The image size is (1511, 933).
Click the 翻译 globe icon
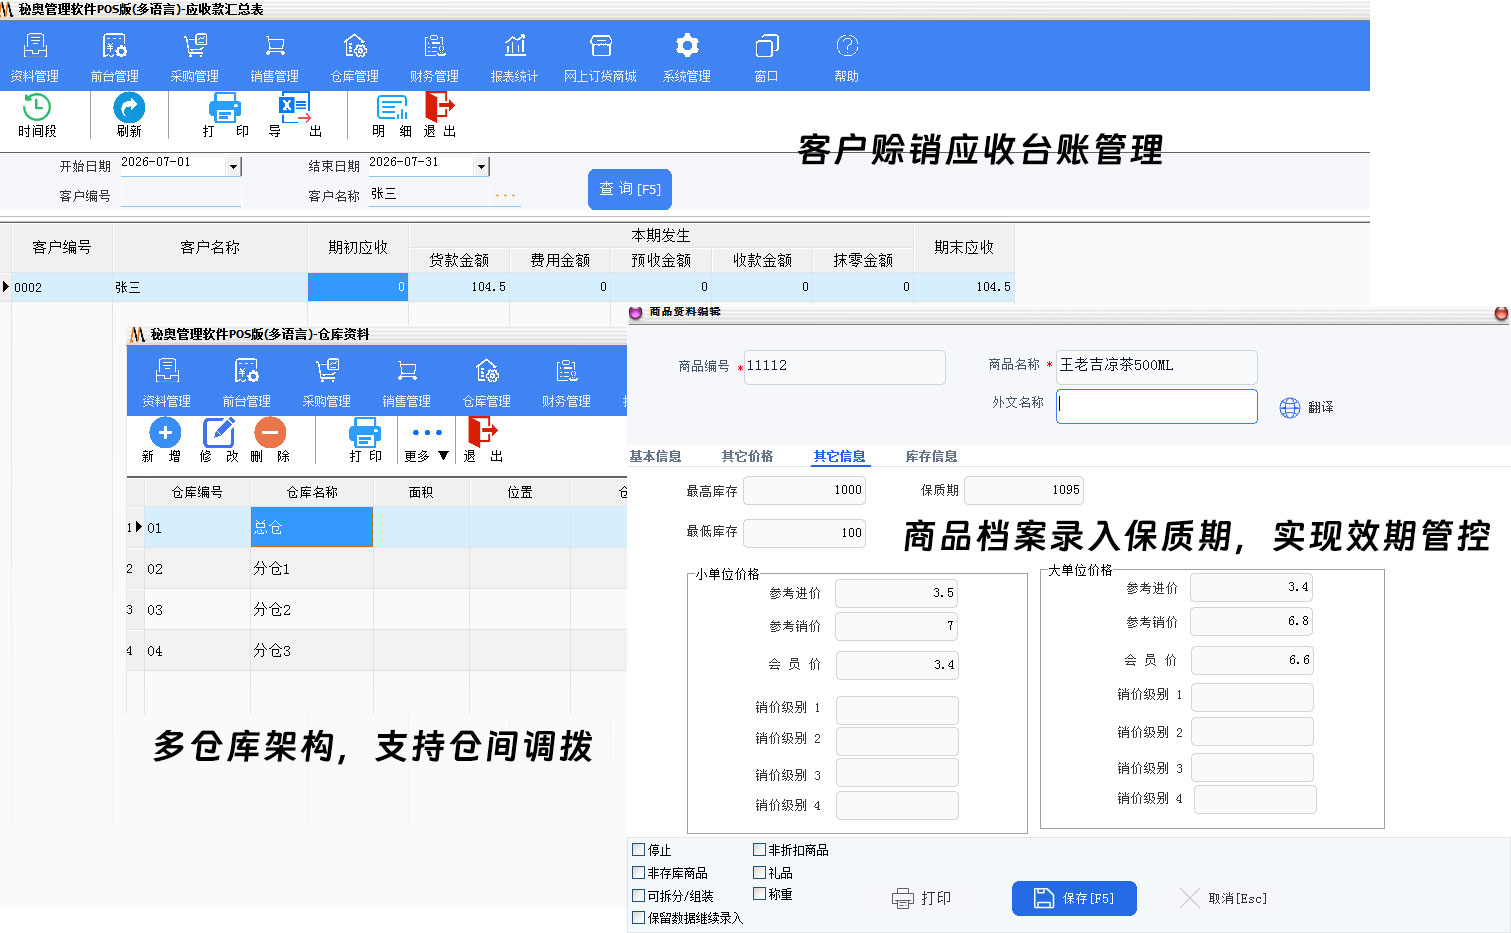point(1290,407)
